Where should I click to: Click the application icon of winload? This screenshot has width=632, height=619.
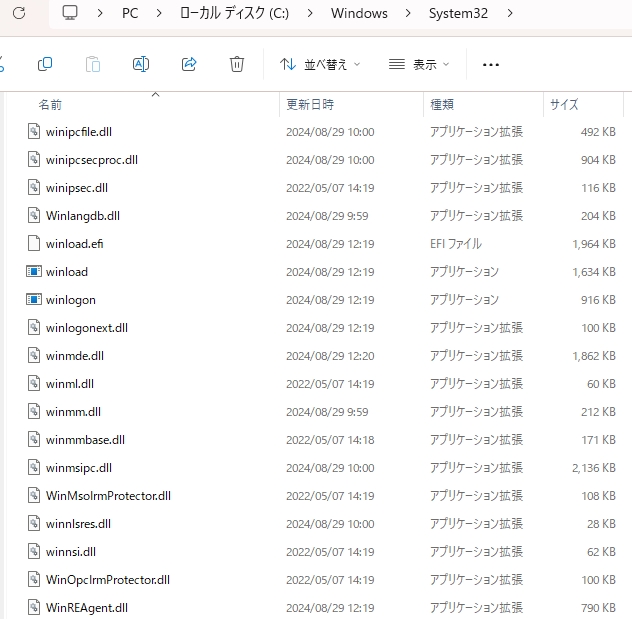coord(34,272)
